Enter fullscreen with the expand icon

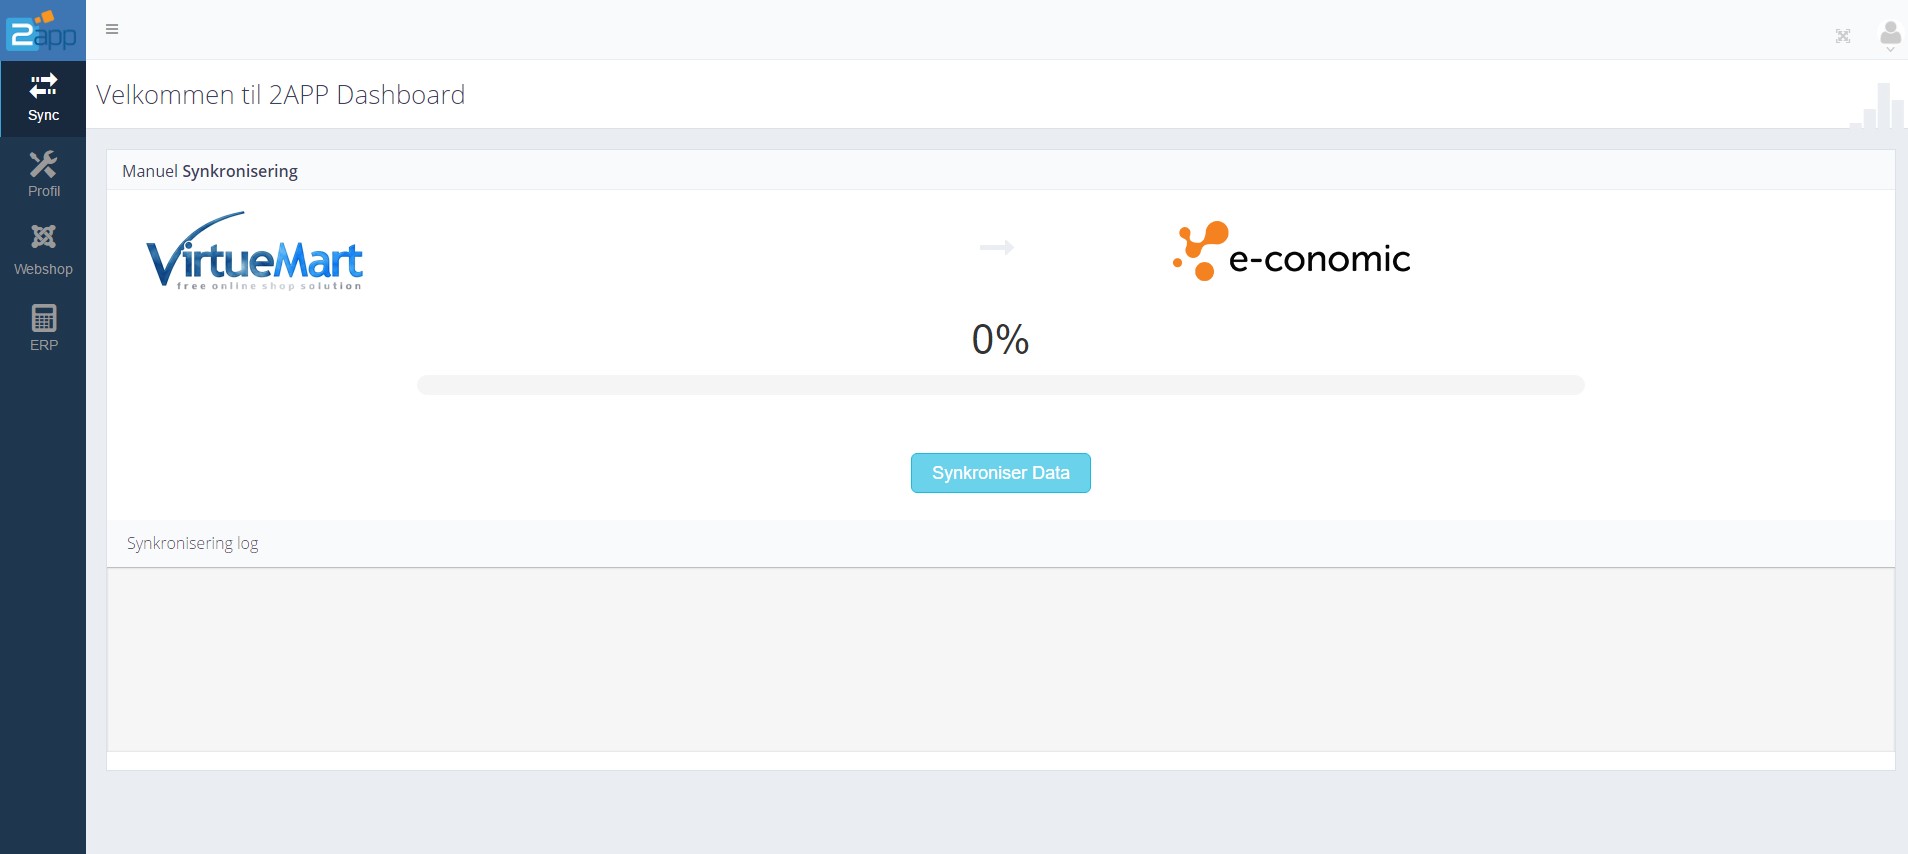point(1842,36)
